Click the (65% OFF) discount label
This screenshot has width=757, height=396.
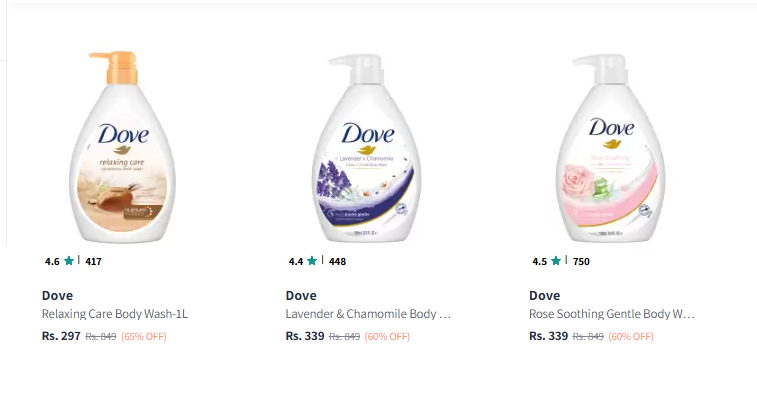[x=144, y=337]
